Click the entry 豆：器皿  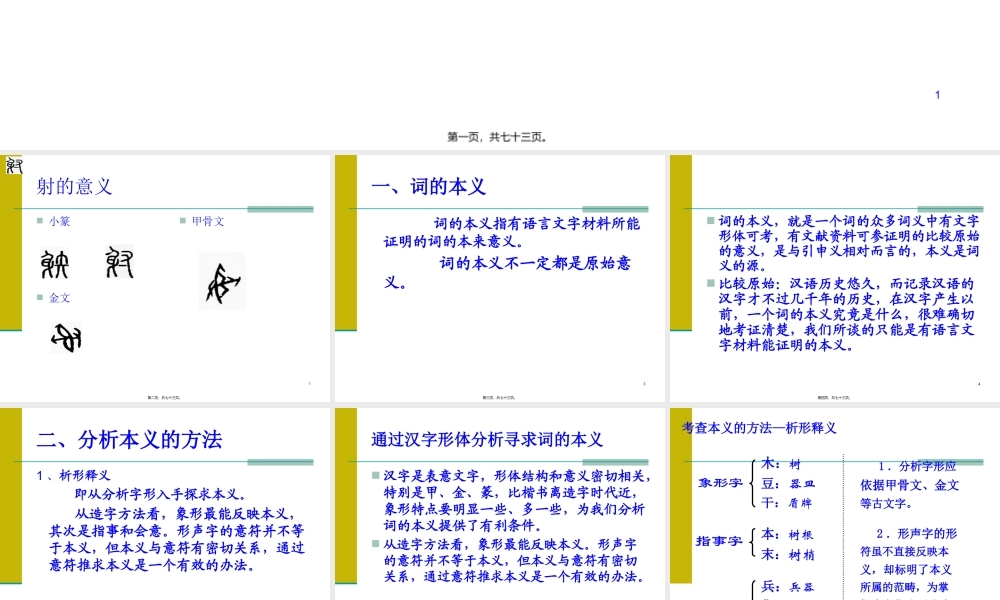pyautogui.click(x=788, y=484)
